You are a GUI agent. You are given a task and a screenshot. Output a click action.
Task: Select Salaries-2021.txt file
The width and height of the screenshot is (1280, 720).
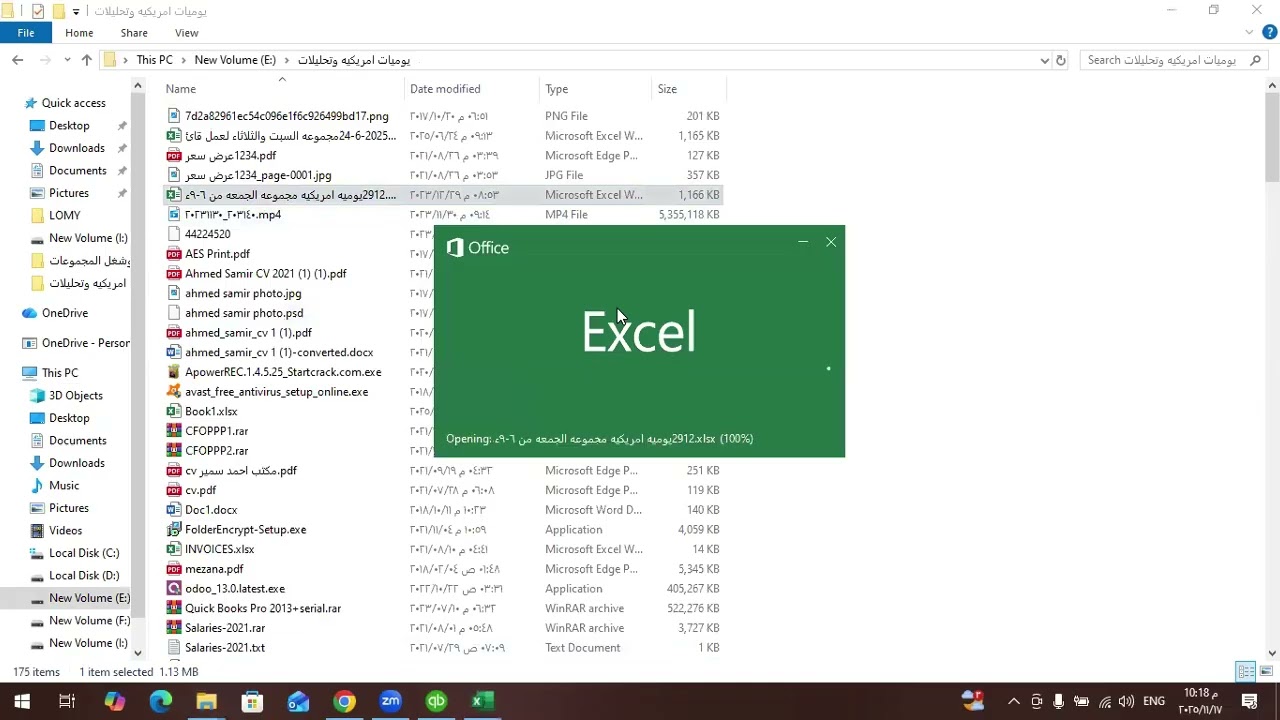pos(224,648)
